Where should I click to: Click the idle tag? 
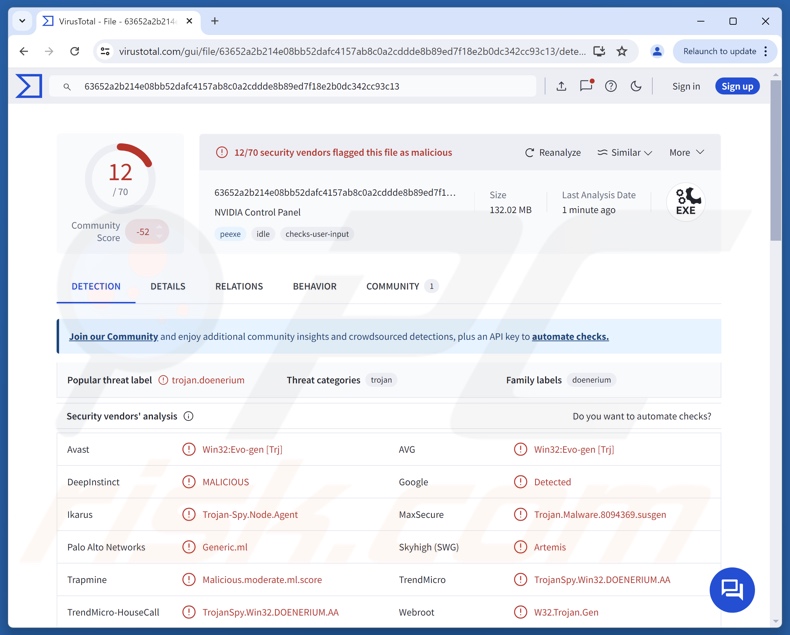pos(263,234)
